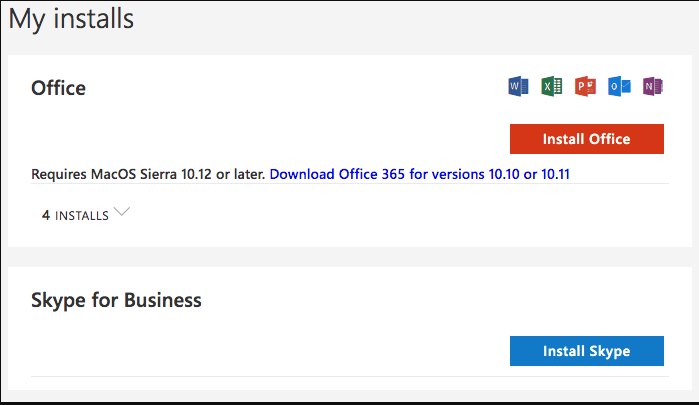699x405 pixels.
Task: Click the 4 INSTALLS label text
Action: point(82,215)
